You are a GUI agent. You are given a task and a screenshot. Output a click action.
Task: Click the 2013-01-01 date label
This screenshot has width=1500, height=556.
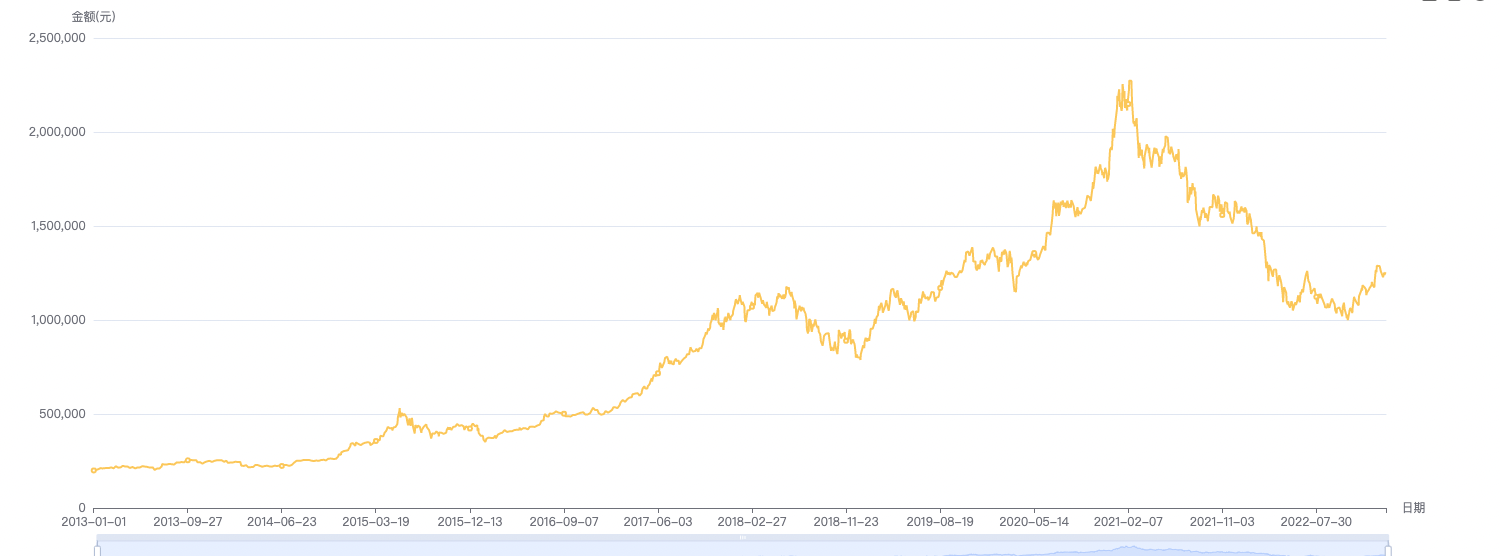click(x=94, y=522)
